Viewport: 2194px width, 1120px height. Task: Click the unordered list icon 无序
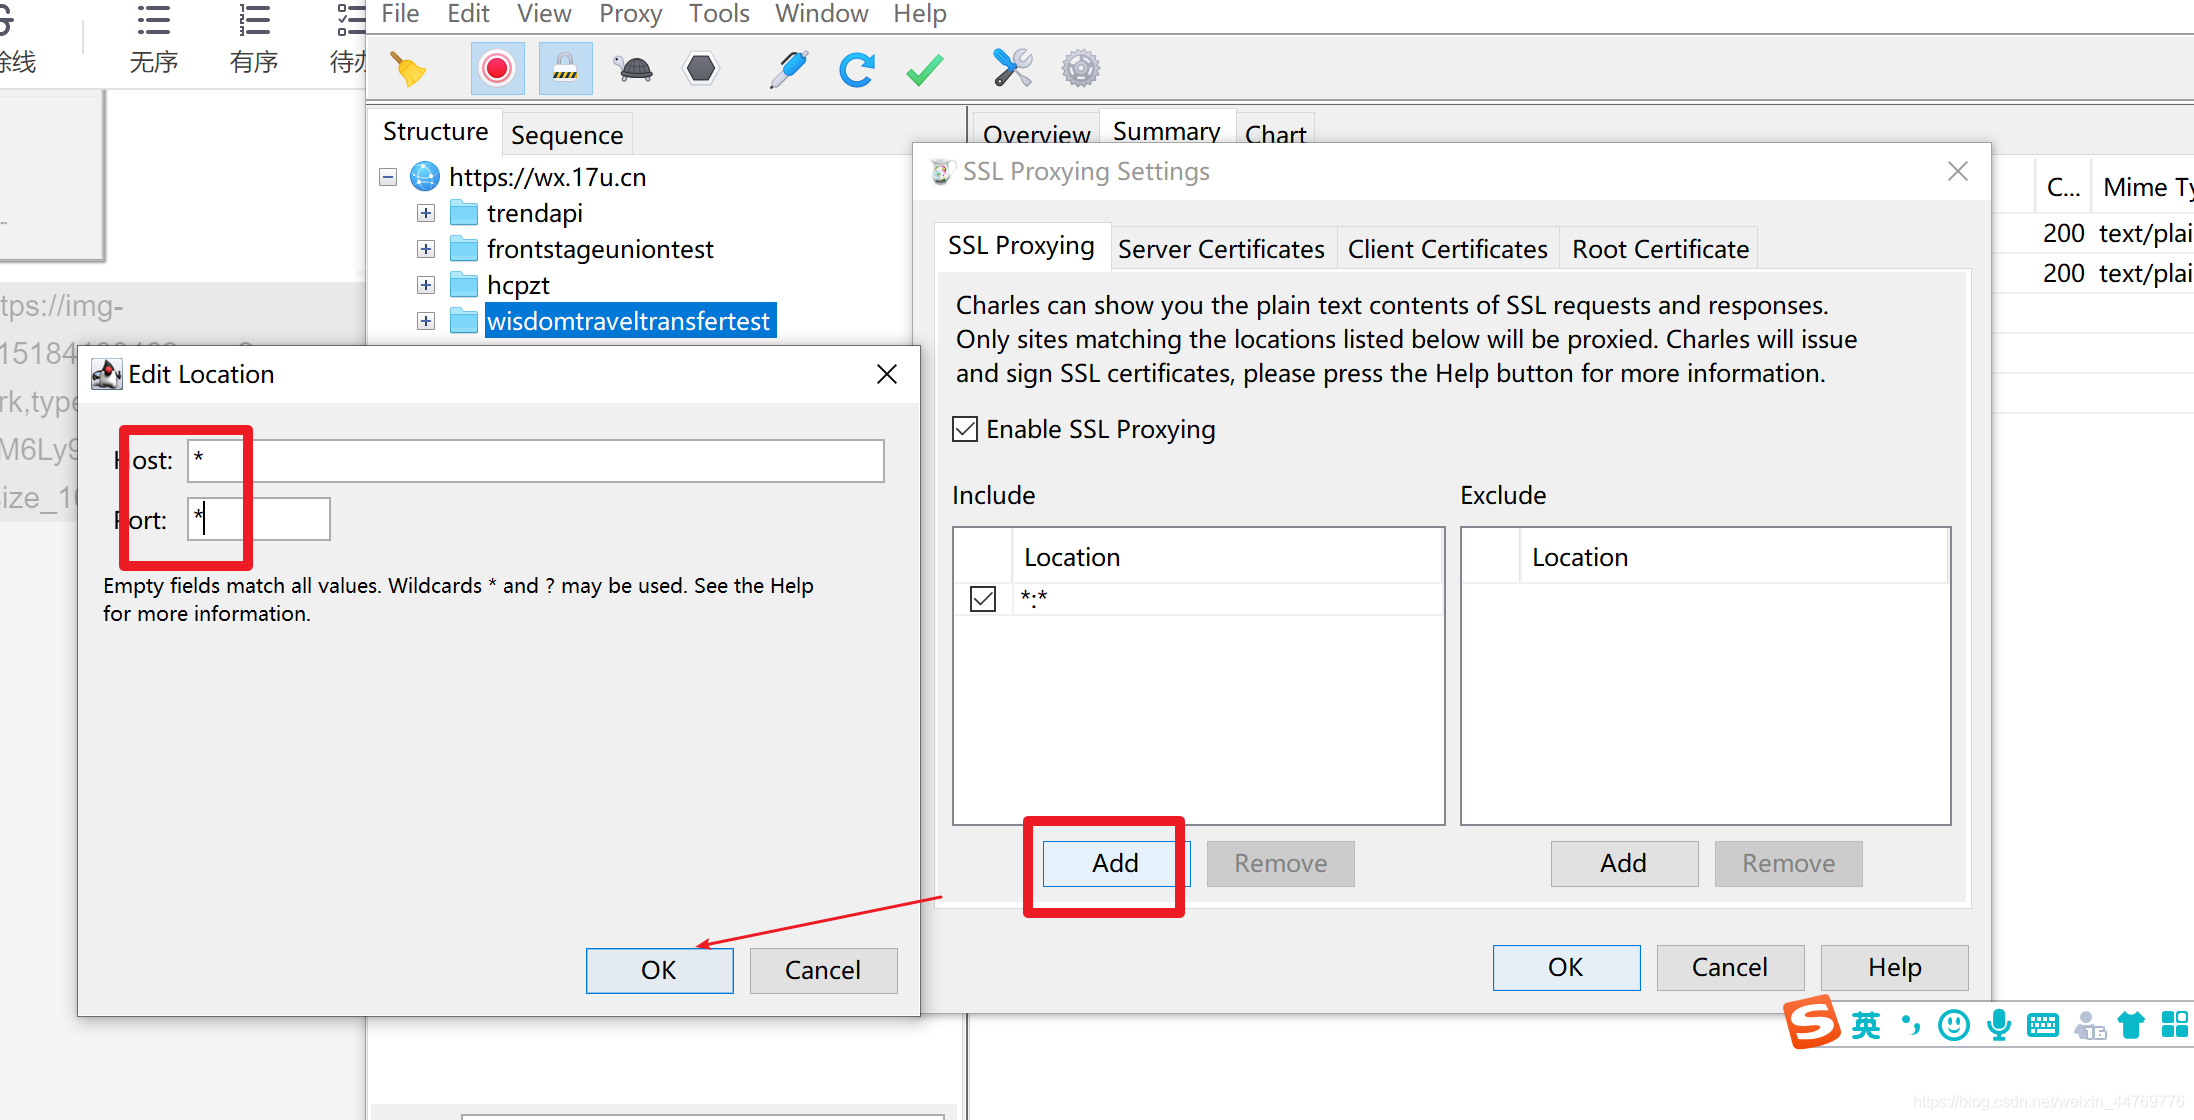coord(153,20)
